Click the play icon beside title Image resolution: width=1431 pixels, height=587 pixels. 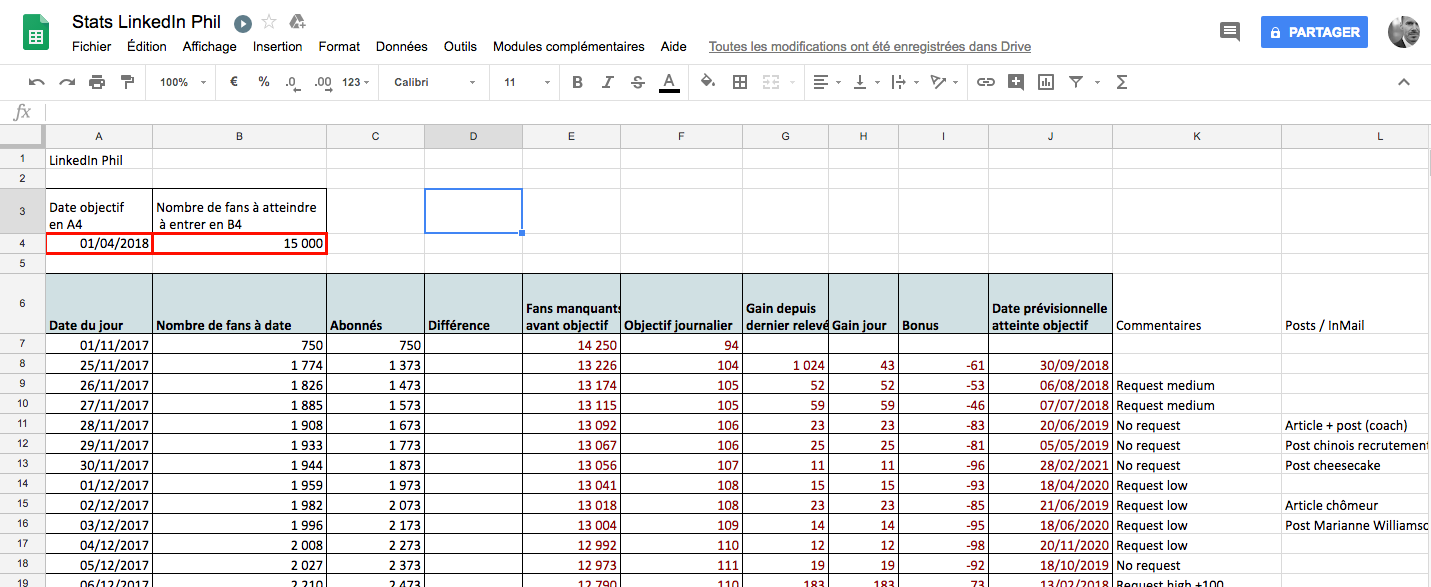pyautogui.click(x=243, y=23)
